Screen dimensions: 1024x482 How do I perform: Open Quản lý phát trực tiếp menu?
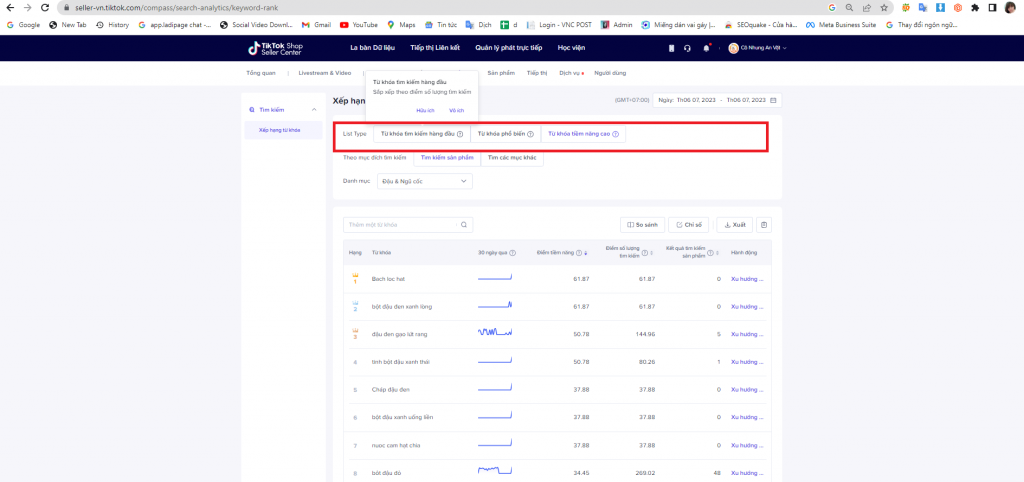[509, 48]
